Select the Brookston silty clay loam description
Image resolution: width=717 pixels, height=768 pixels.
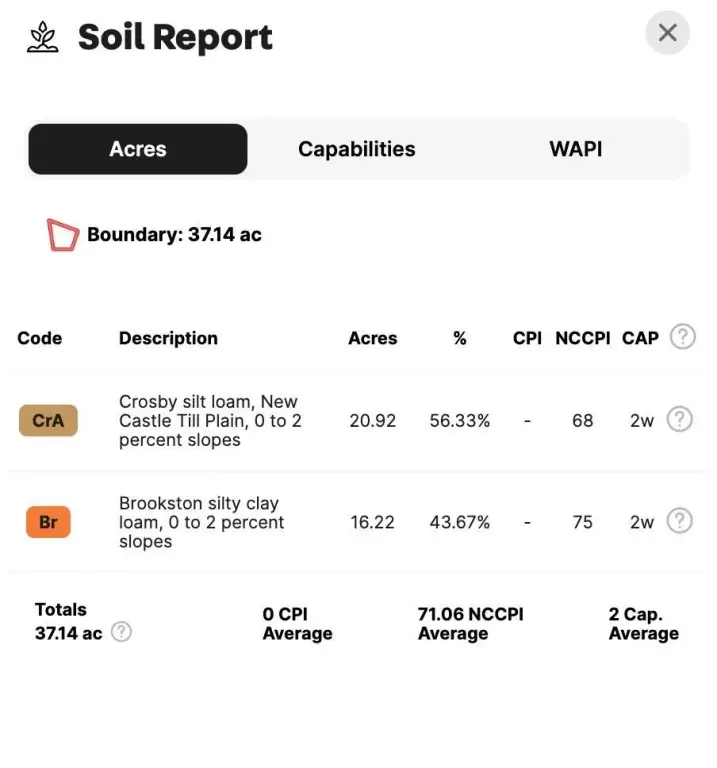pos(201,522)
